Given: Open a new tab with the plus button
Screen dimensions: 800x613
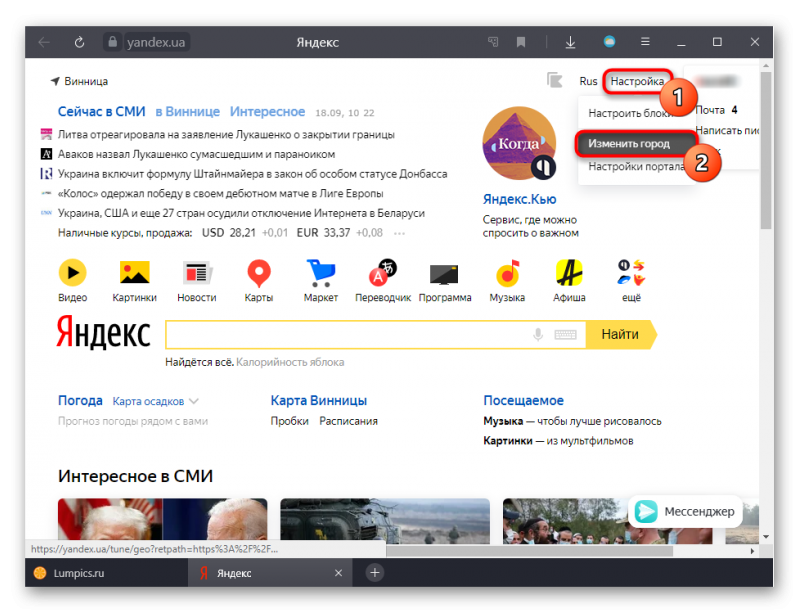Looking at the screenshot, I should tap(374, 573).
